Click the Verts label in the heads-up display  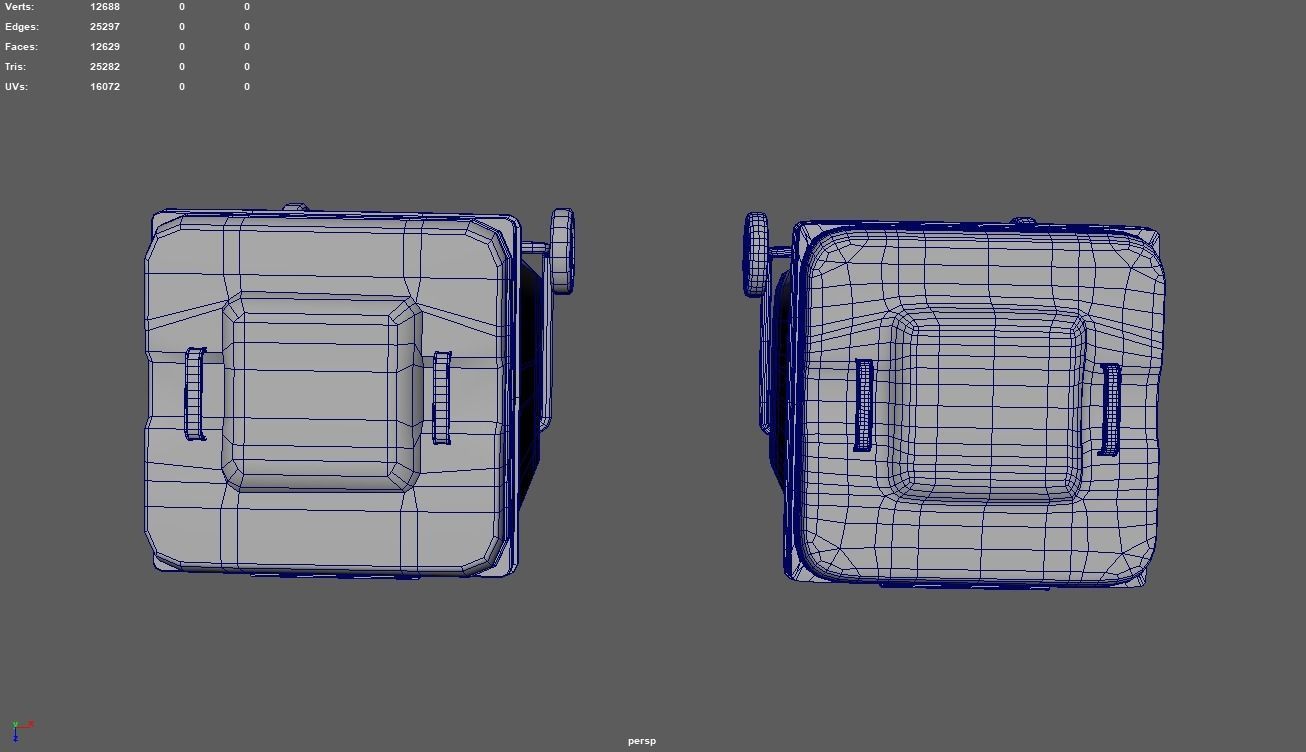[19, 7]
